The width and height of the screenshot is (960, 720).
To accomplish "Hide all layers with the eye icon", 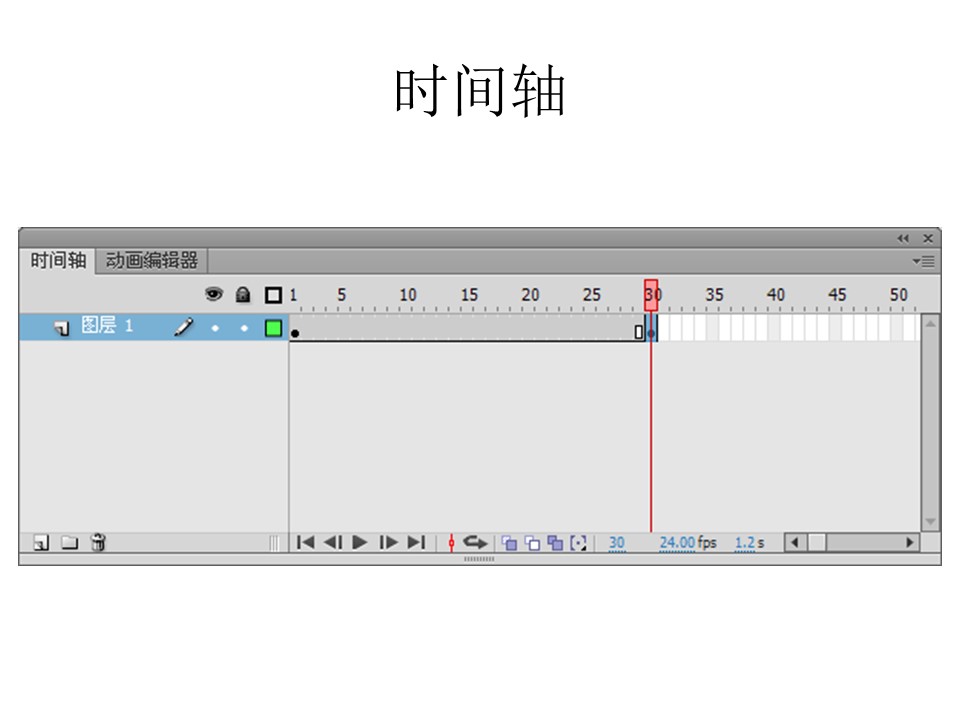I will click(214, 294).
